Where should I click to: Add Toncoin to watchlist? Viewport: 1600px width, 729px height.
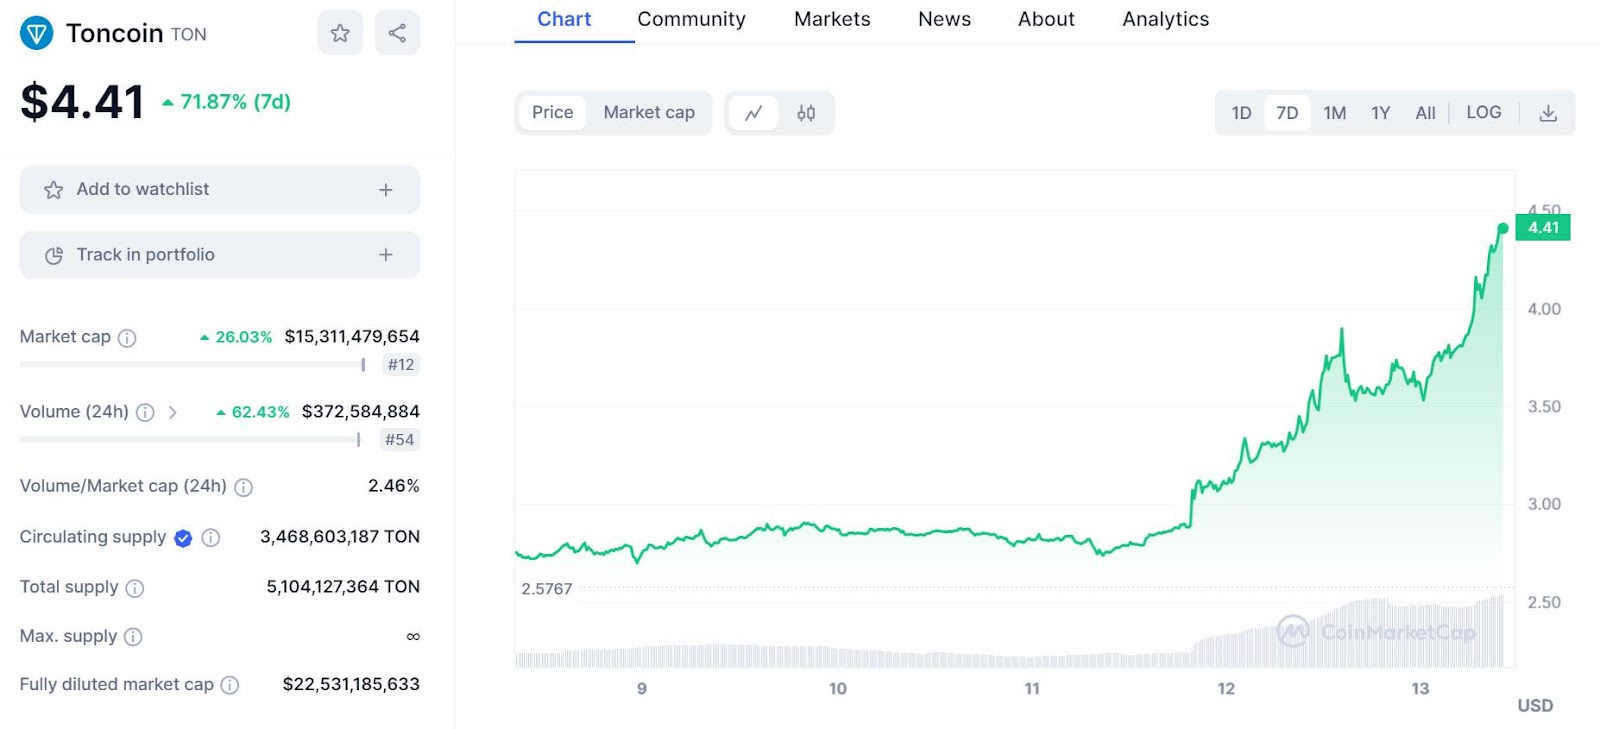220,190
